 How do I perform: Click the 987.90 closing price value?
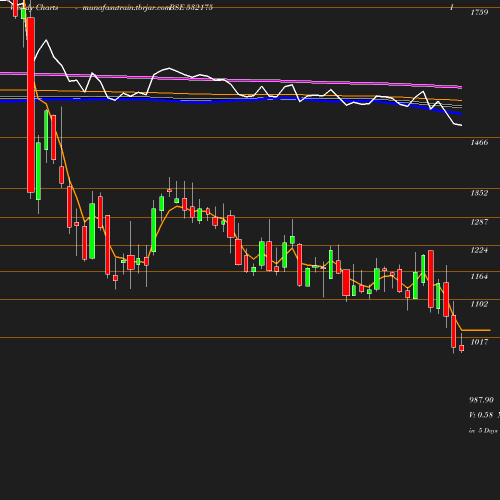pos(481,400)
